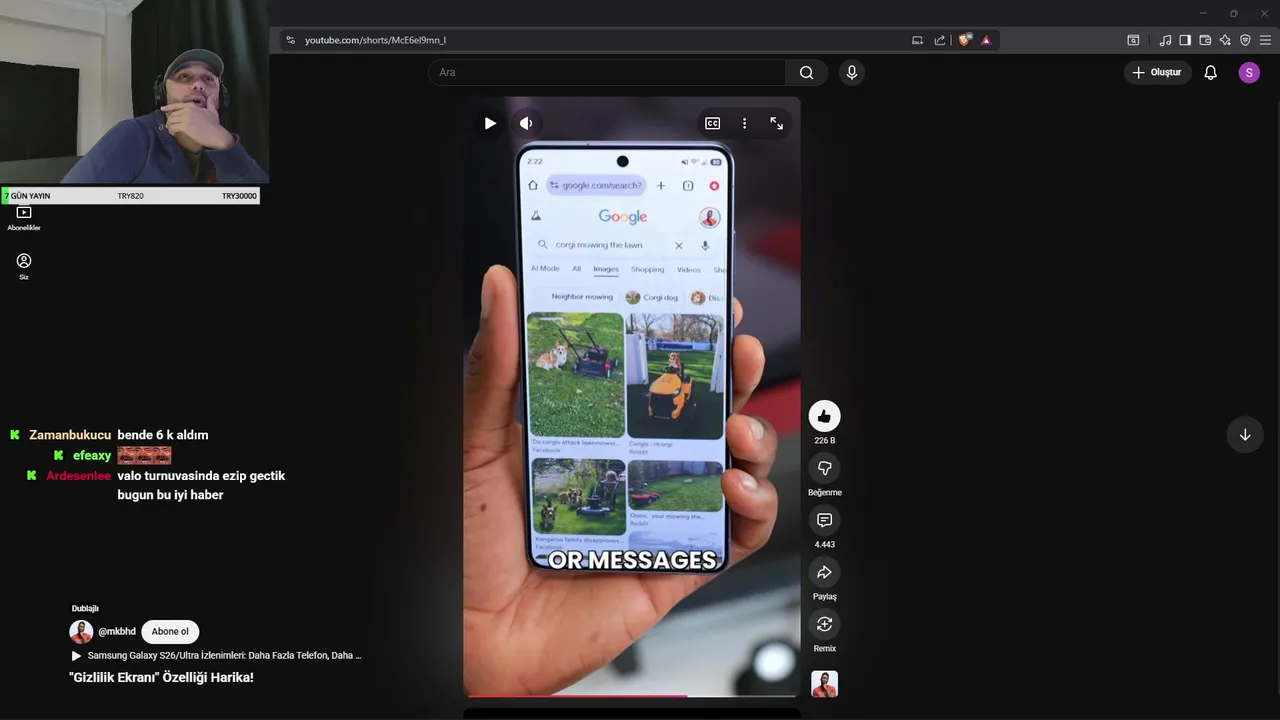Toggle closed captions on the Short
Screen dimensions: 1280x720
712,123
